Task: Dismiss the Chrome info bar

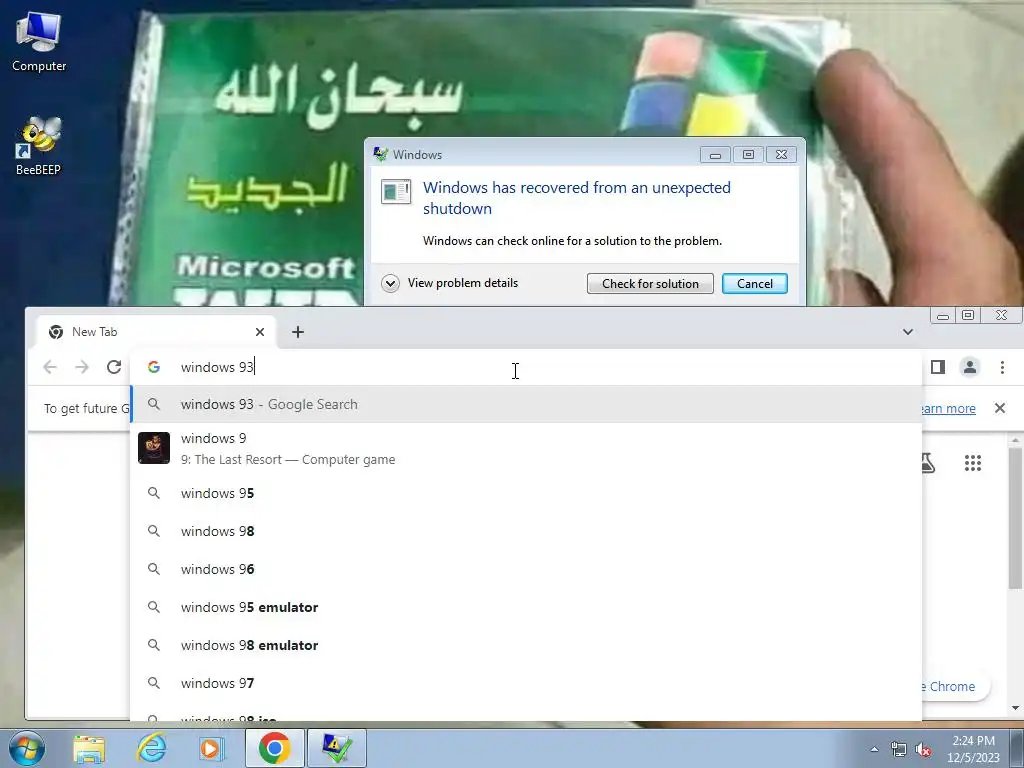Action: pyautogui.click(x=999, y=408)
